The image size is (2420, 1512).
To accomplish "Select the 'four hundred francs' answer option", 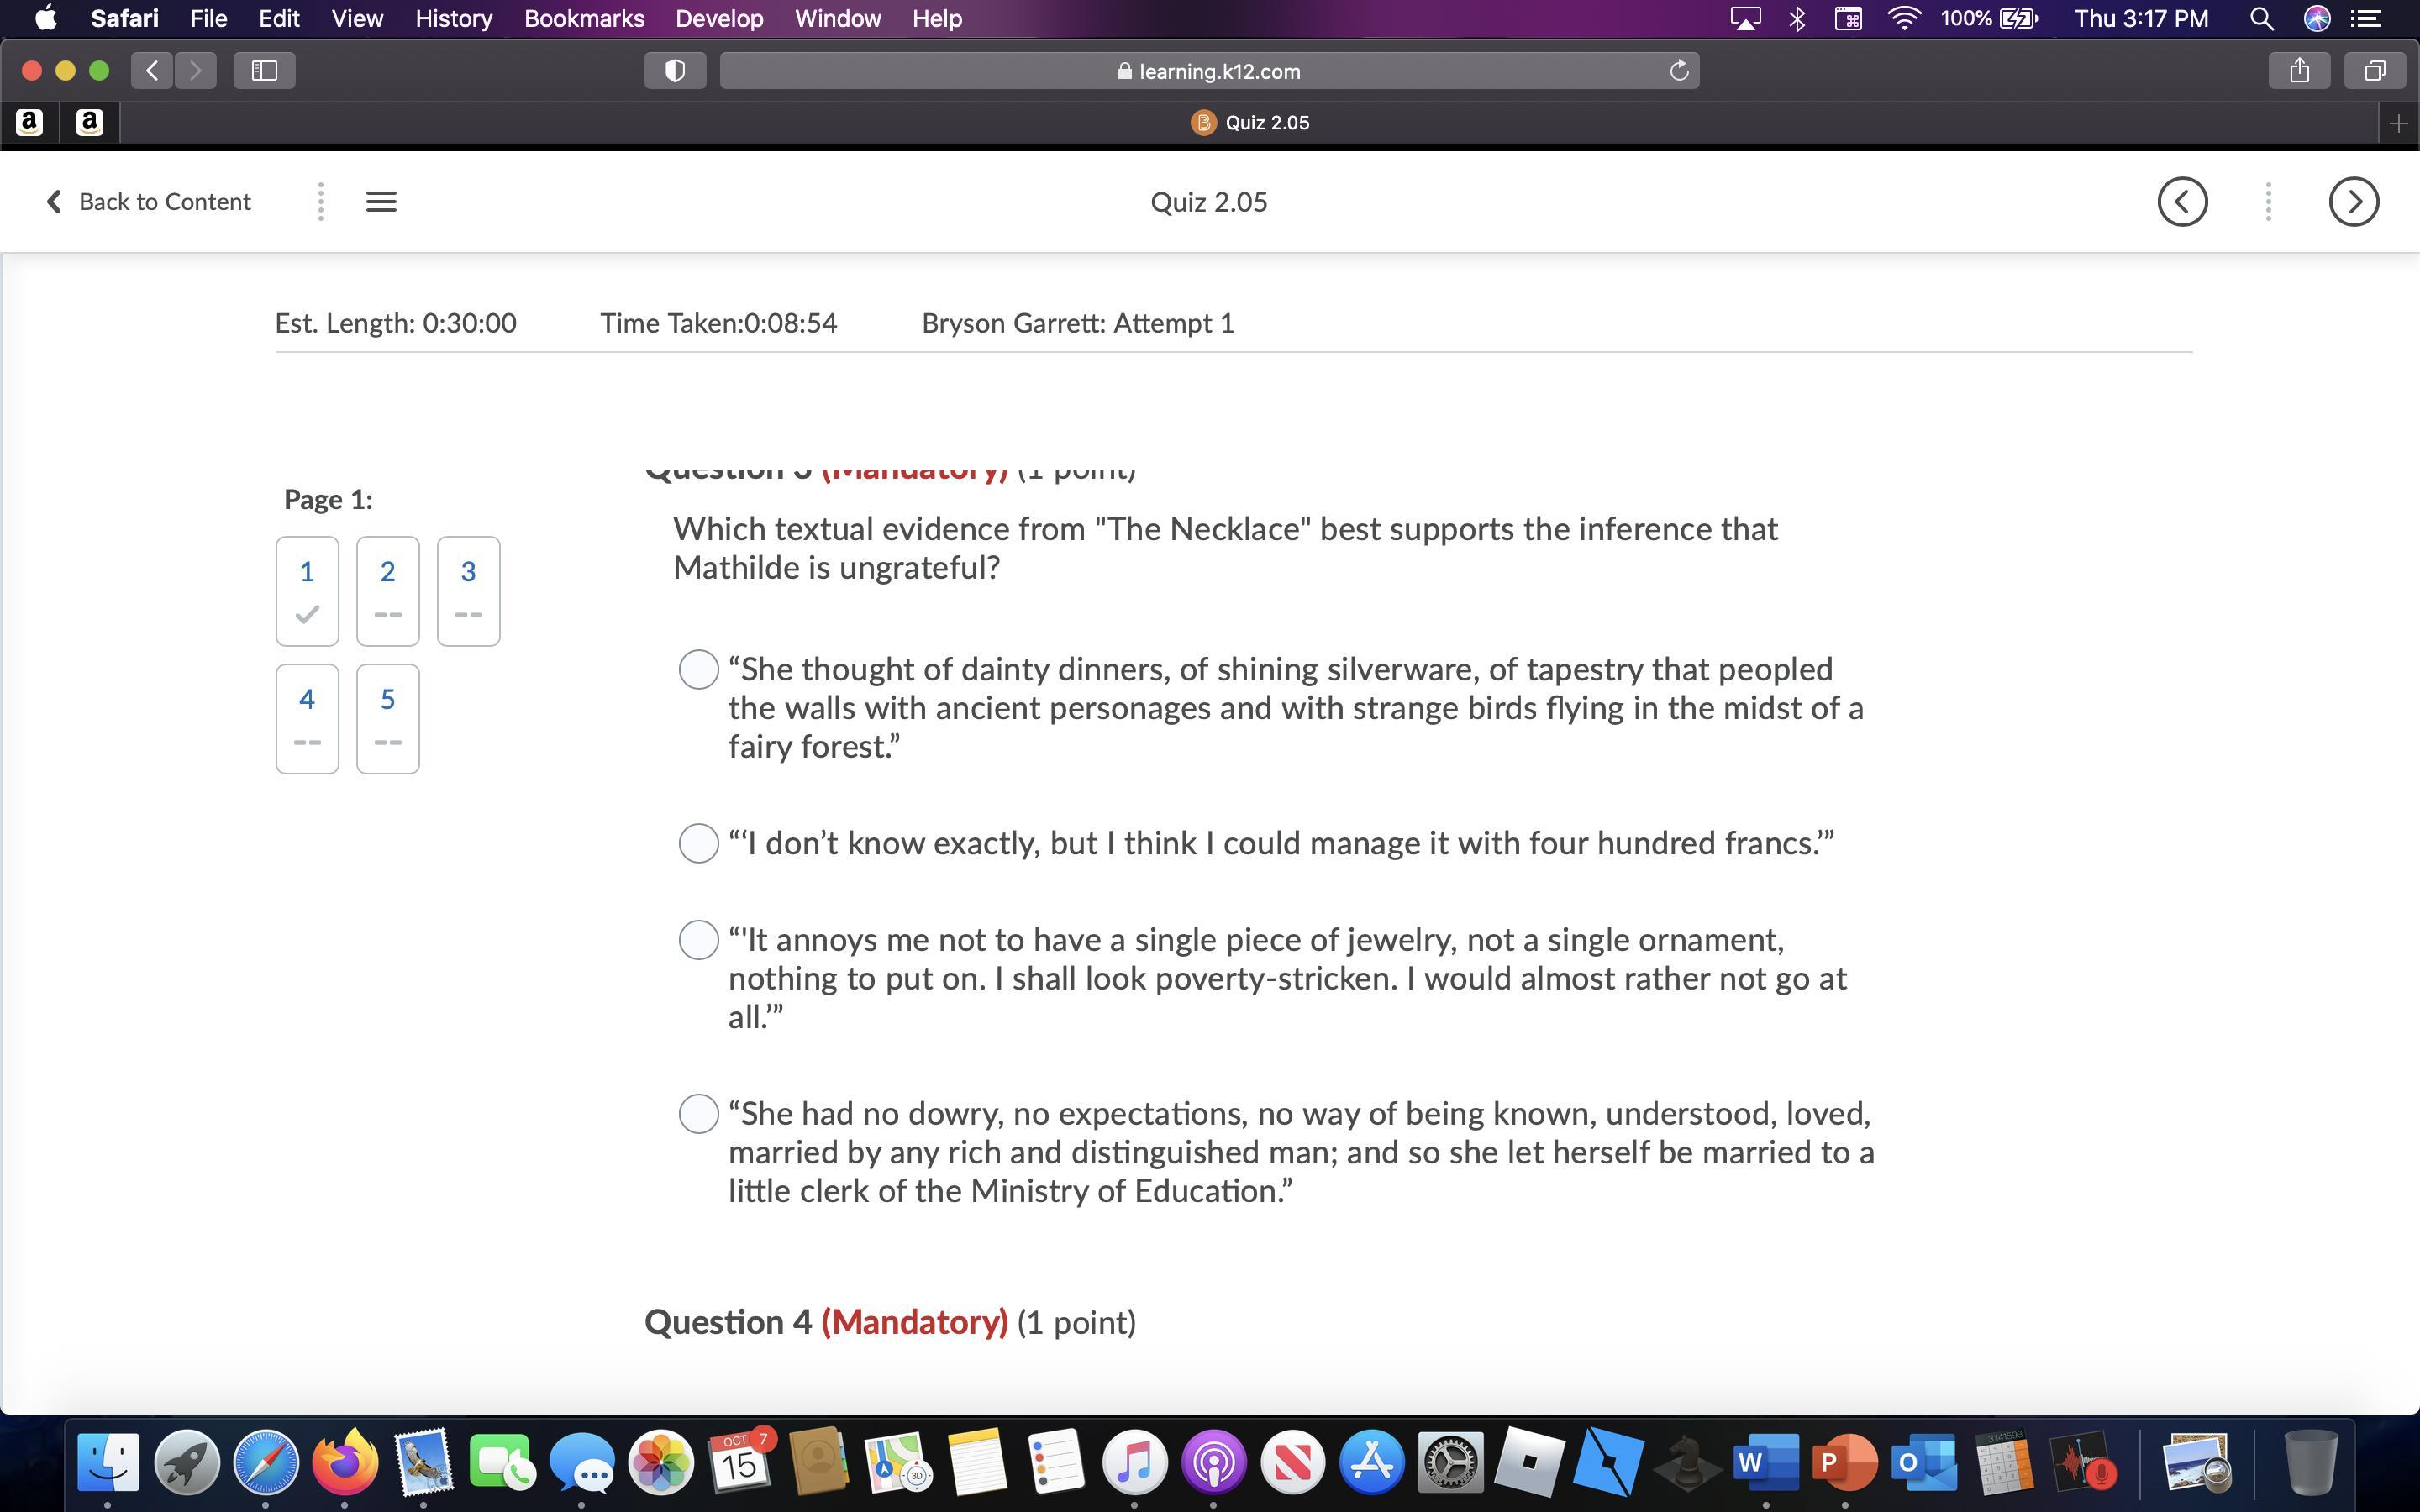I will (x=698, y=843).
